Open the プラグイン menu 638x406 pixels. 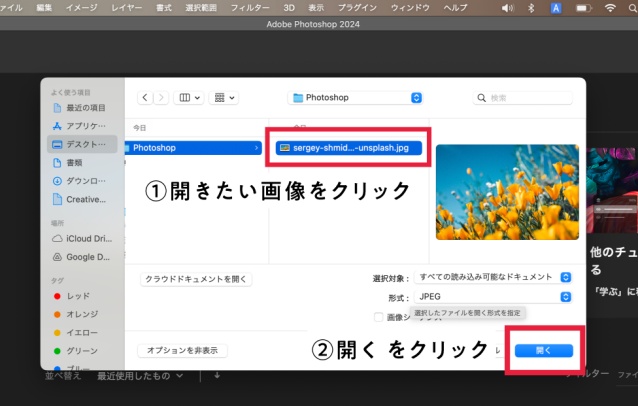[x=357, y=7]
